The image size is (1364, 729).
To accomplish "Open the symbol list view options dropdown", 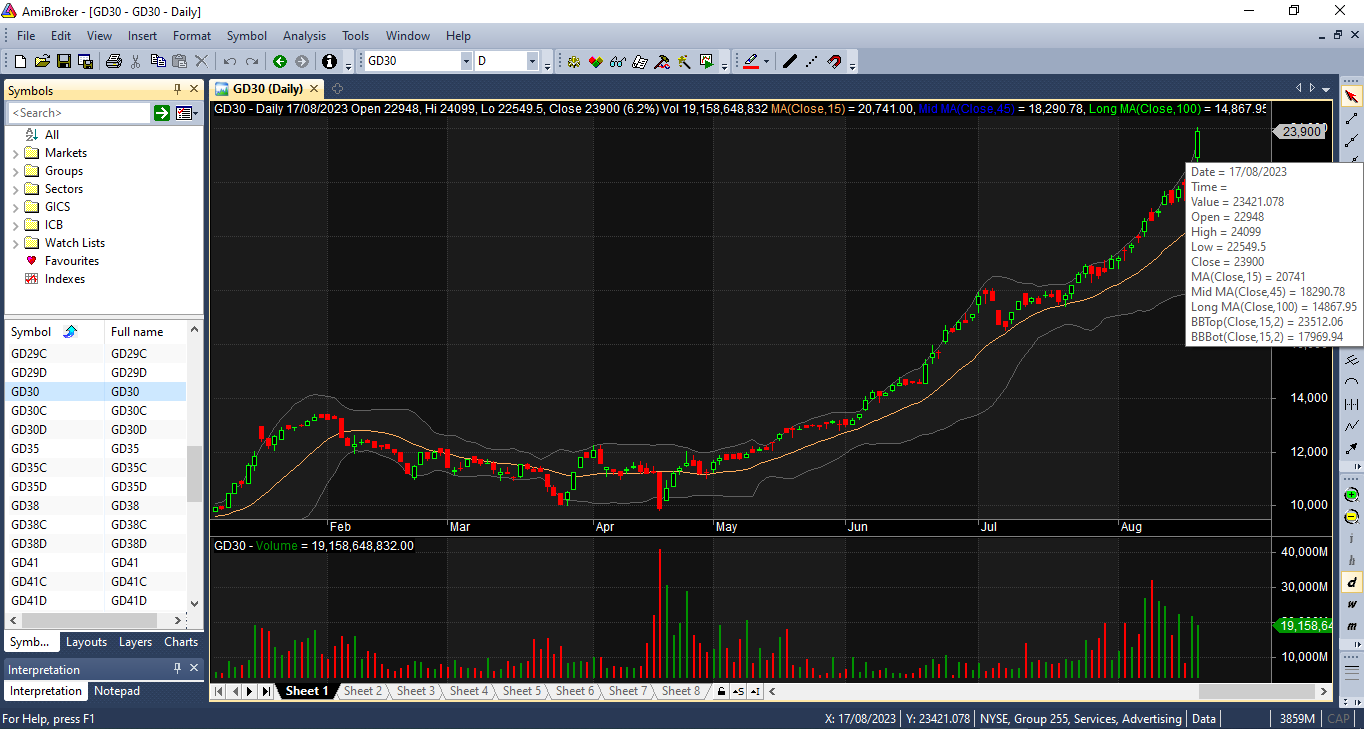I will coord(185,113).
